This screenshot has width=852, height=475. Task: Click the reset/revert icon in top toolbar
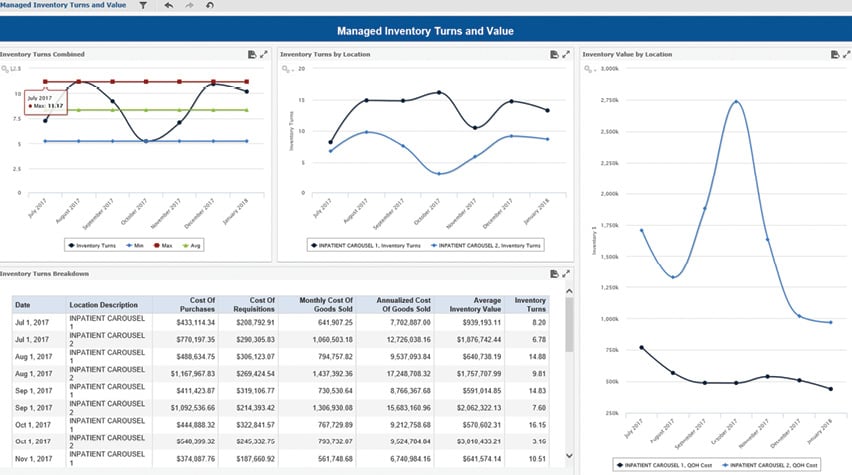(x=209, y=6)
